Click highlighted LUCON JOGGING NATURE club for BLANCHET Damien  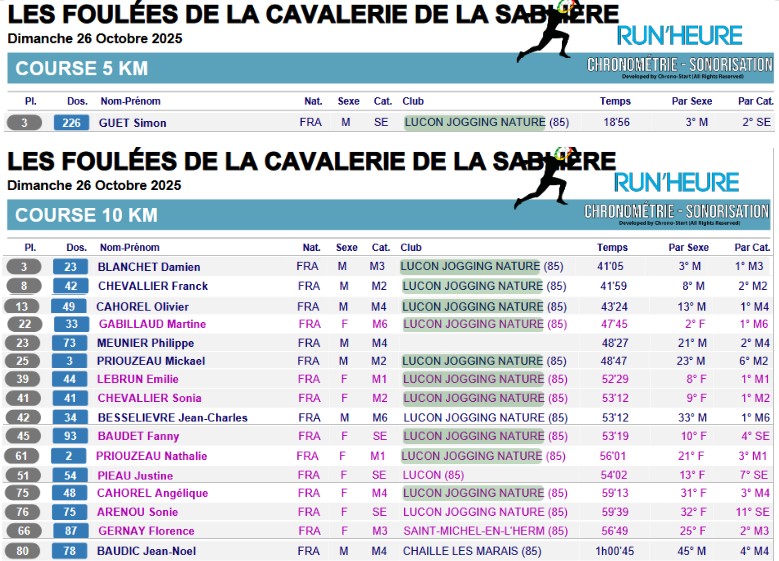point(471,267)
